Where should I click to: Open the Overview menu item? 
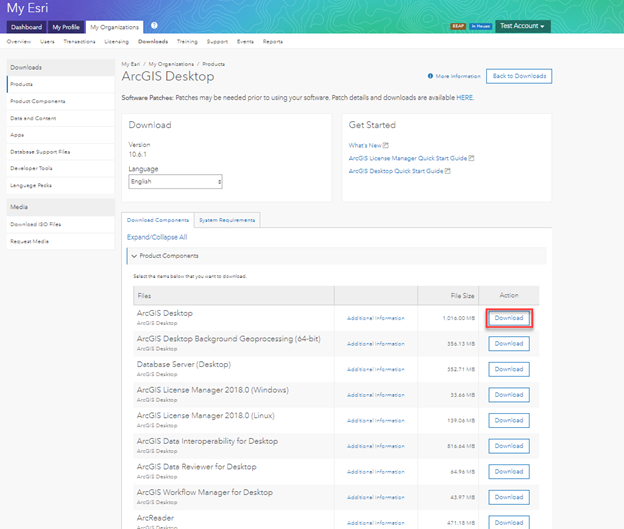click(x=19, y=41)
